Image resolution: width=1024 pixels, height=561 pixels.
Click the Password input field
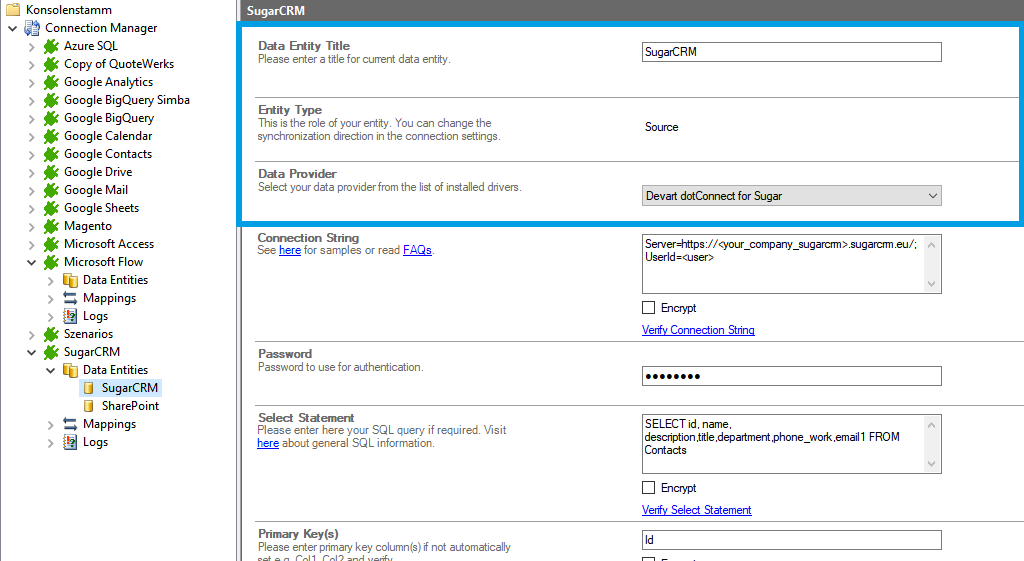pos(791,376)
